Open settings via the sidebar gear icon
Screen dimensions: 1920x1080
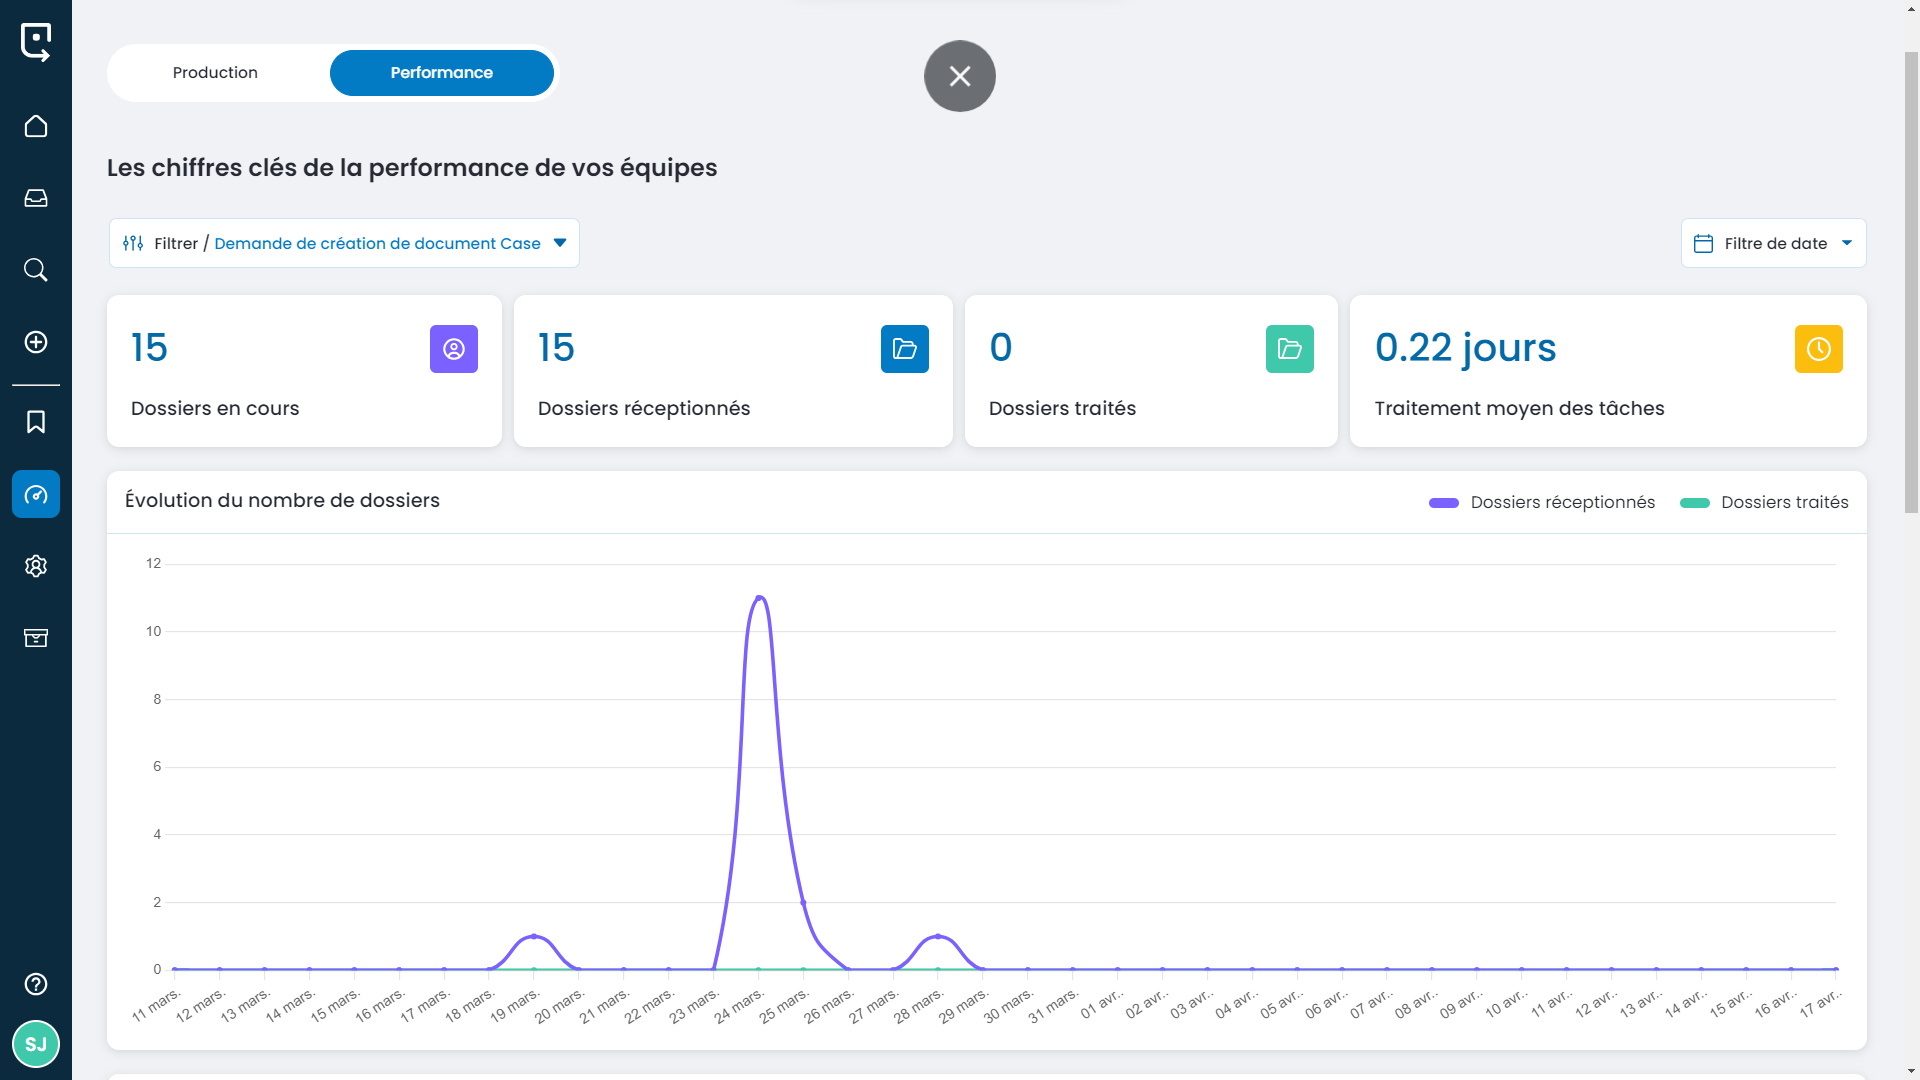coord(36,566)
